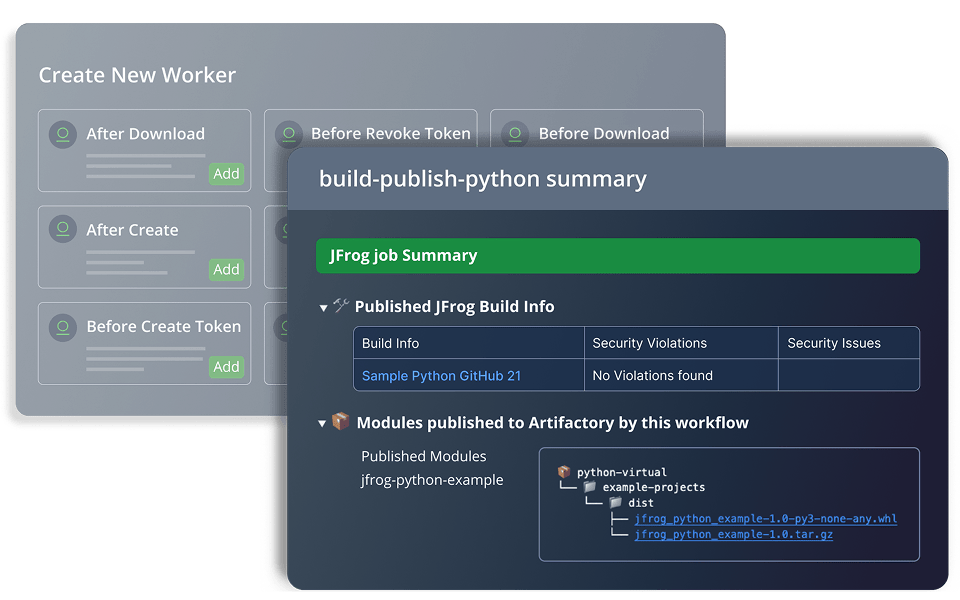
Task: Open the Sample Python GitHub 21 build link
Action: click(x=441, y=376)
